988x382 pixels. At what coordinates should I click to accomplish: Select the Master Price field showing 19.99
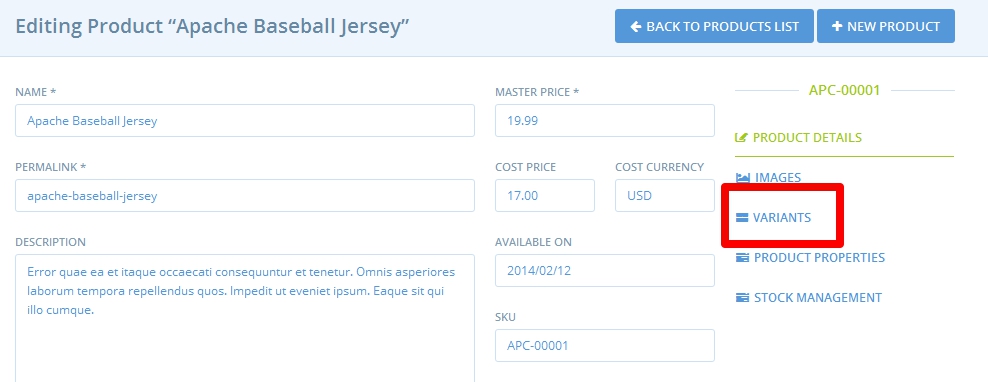click(x=605, y=120)
